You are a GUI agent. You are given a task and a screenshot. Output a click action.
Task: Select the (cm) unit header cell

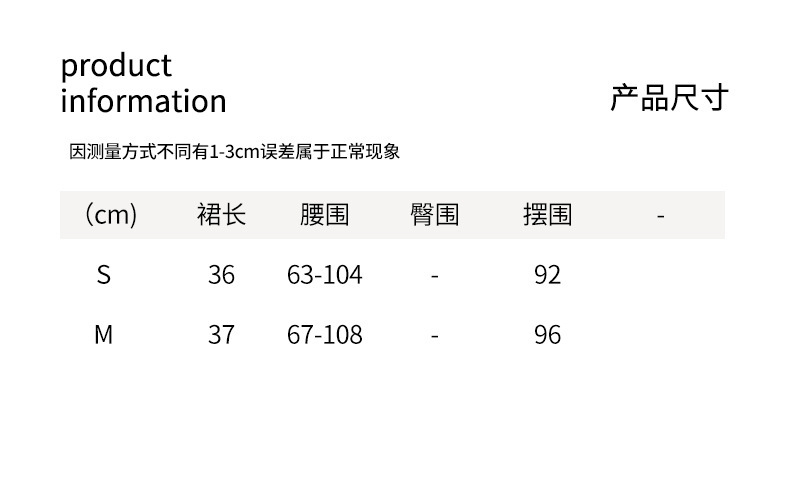coord(110,215)
